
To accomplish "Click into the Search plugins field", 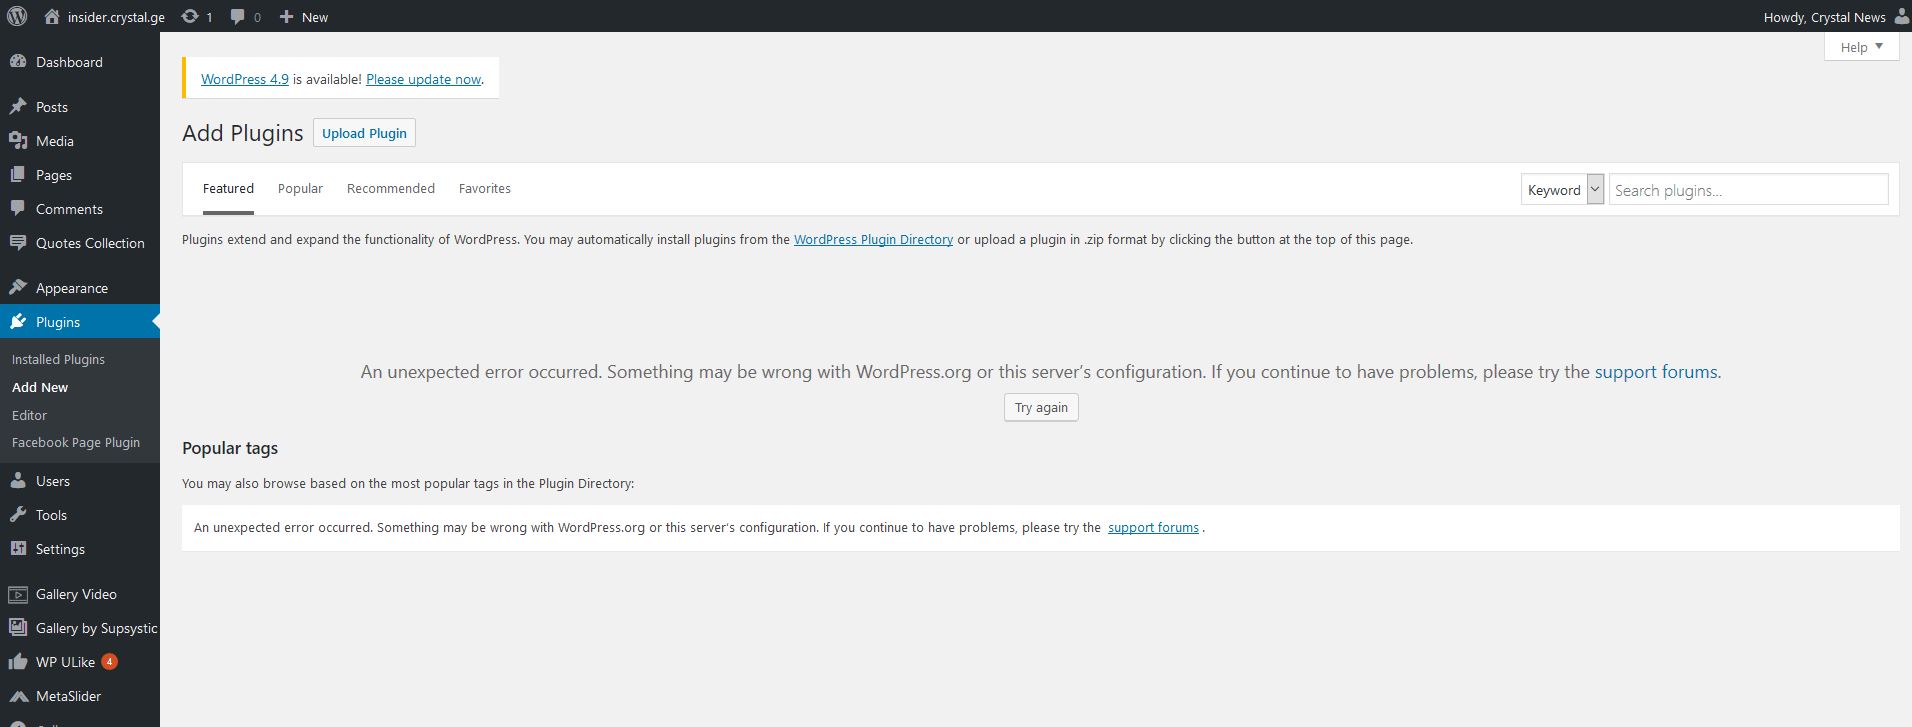I will point(1748,190).
